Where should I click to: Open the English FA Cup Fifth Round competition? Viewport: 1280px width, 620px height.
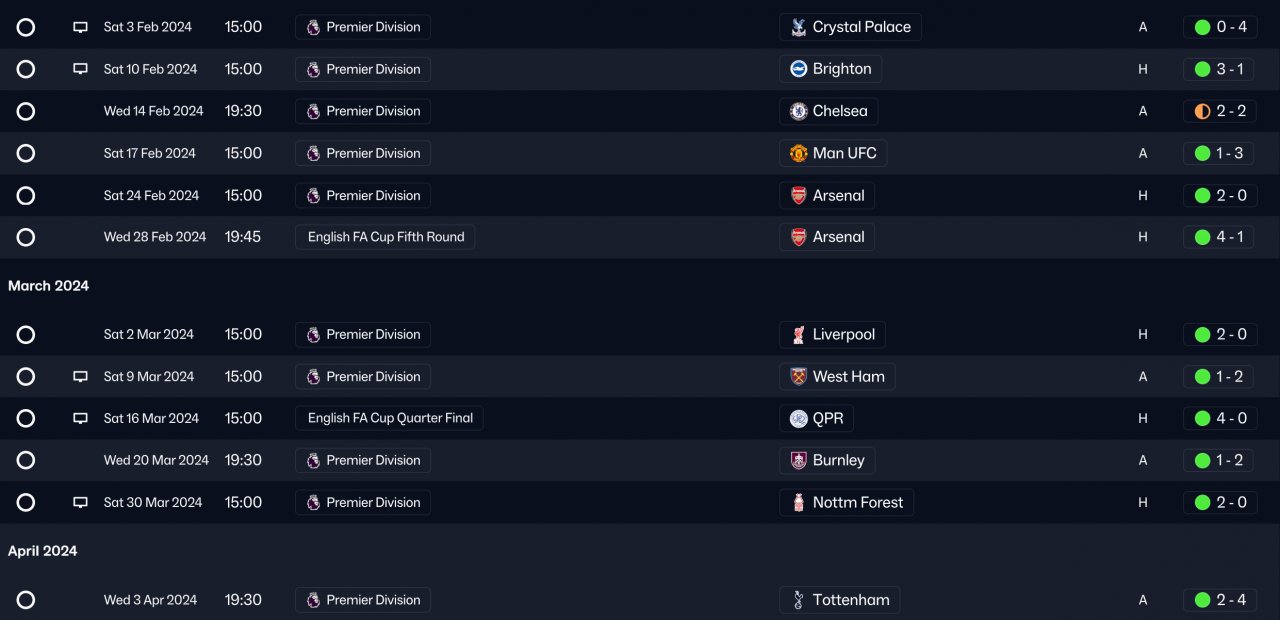[x=385, y=237]
